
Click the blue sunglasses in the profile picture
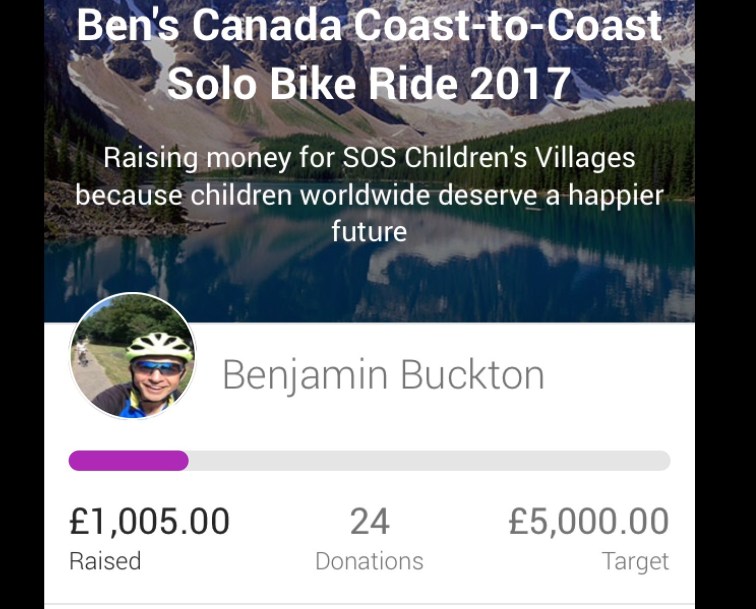pyautogui.click(x=159, y=367)
